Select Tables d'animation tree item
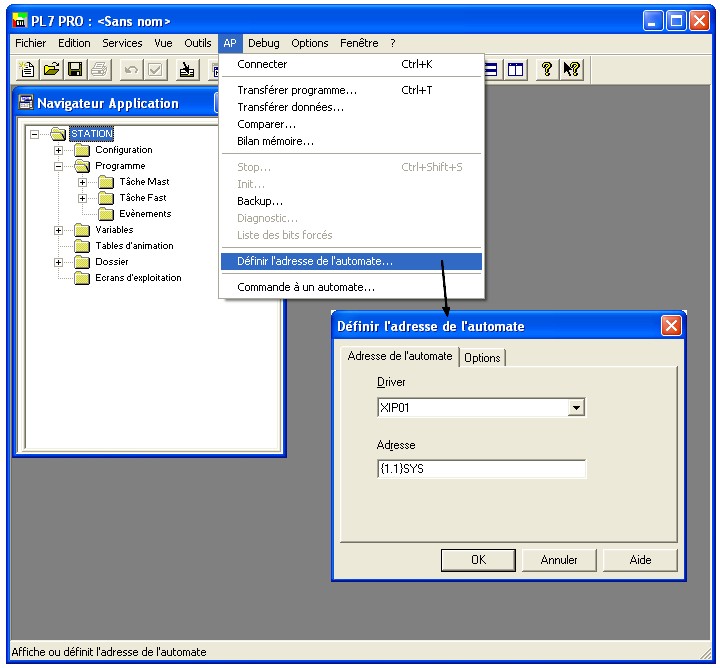The width and height of the screenshot is (720, 668). point(134,246)
